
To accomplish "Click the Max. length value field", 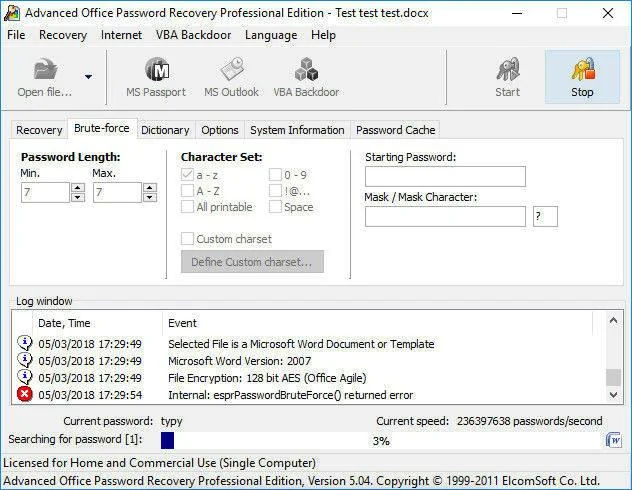I will [x=117, y=192].
